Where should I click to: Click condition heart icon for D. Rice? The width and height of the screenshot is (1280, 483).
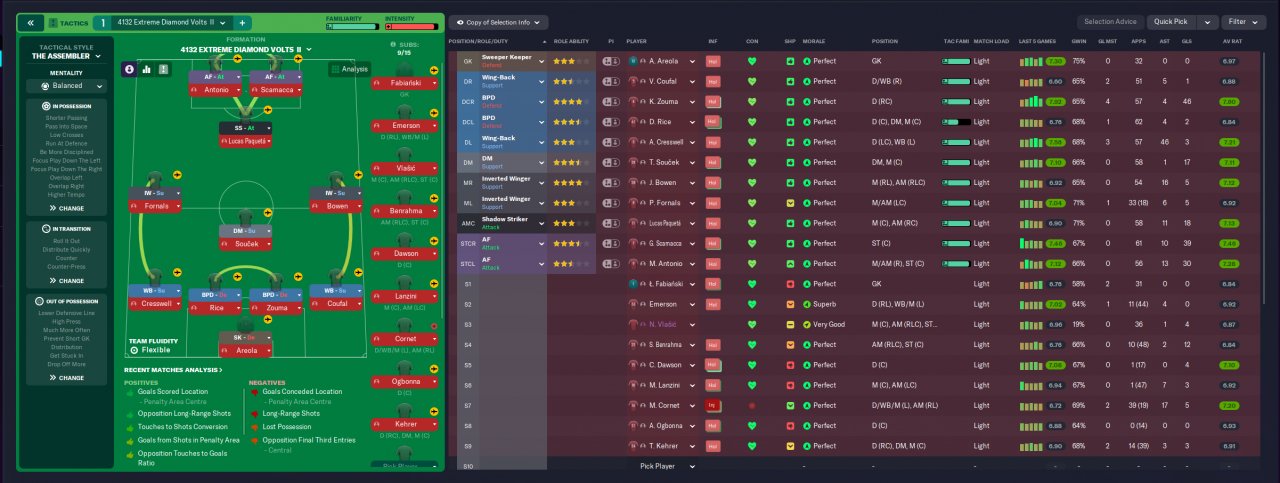click(x=752, y=122)
